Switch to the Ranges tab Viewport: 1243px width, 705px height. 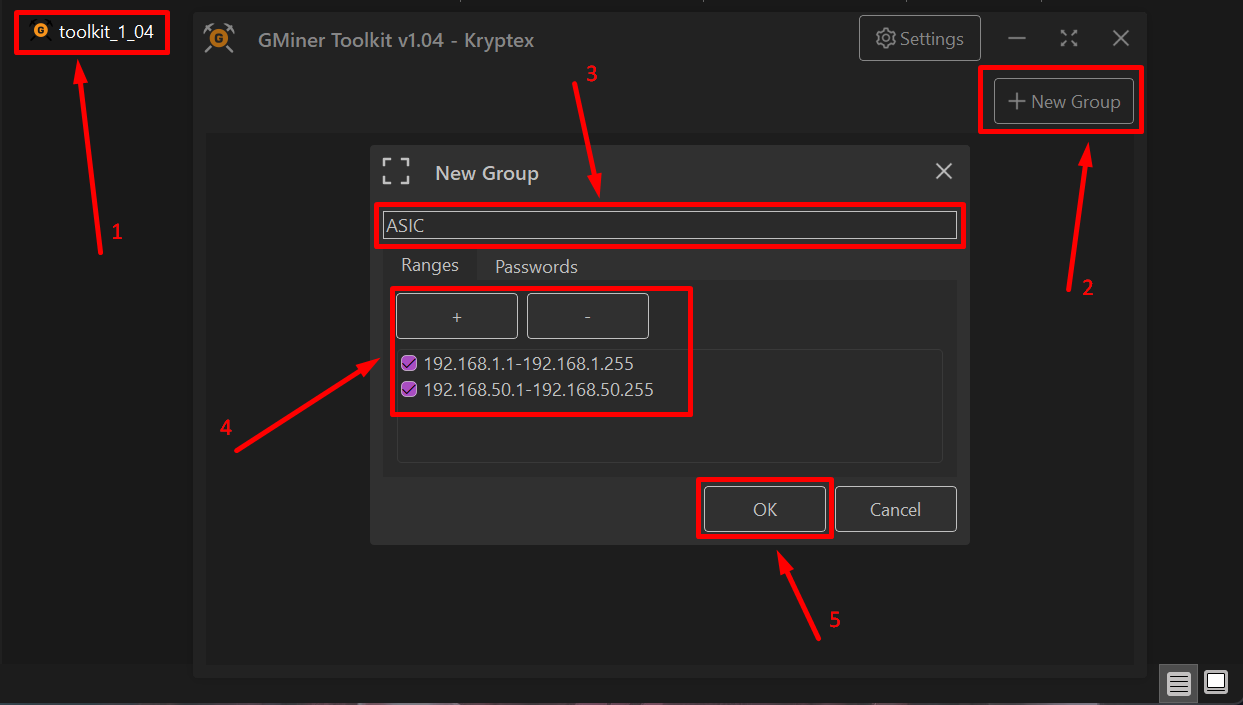click(x=429, y=265)
